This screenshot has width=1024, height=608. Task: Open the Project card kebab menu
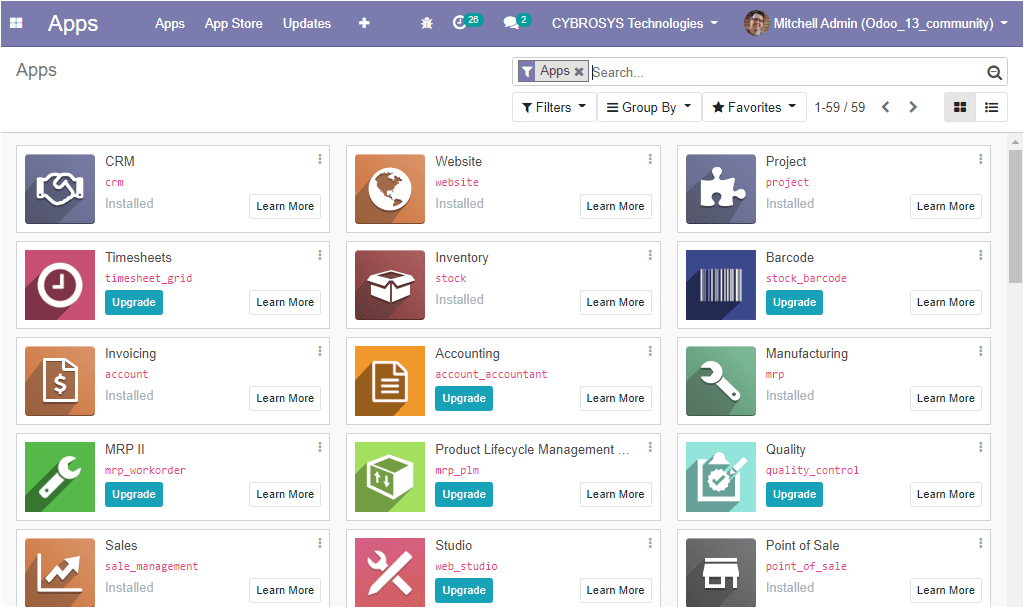[x=980, y=159]
